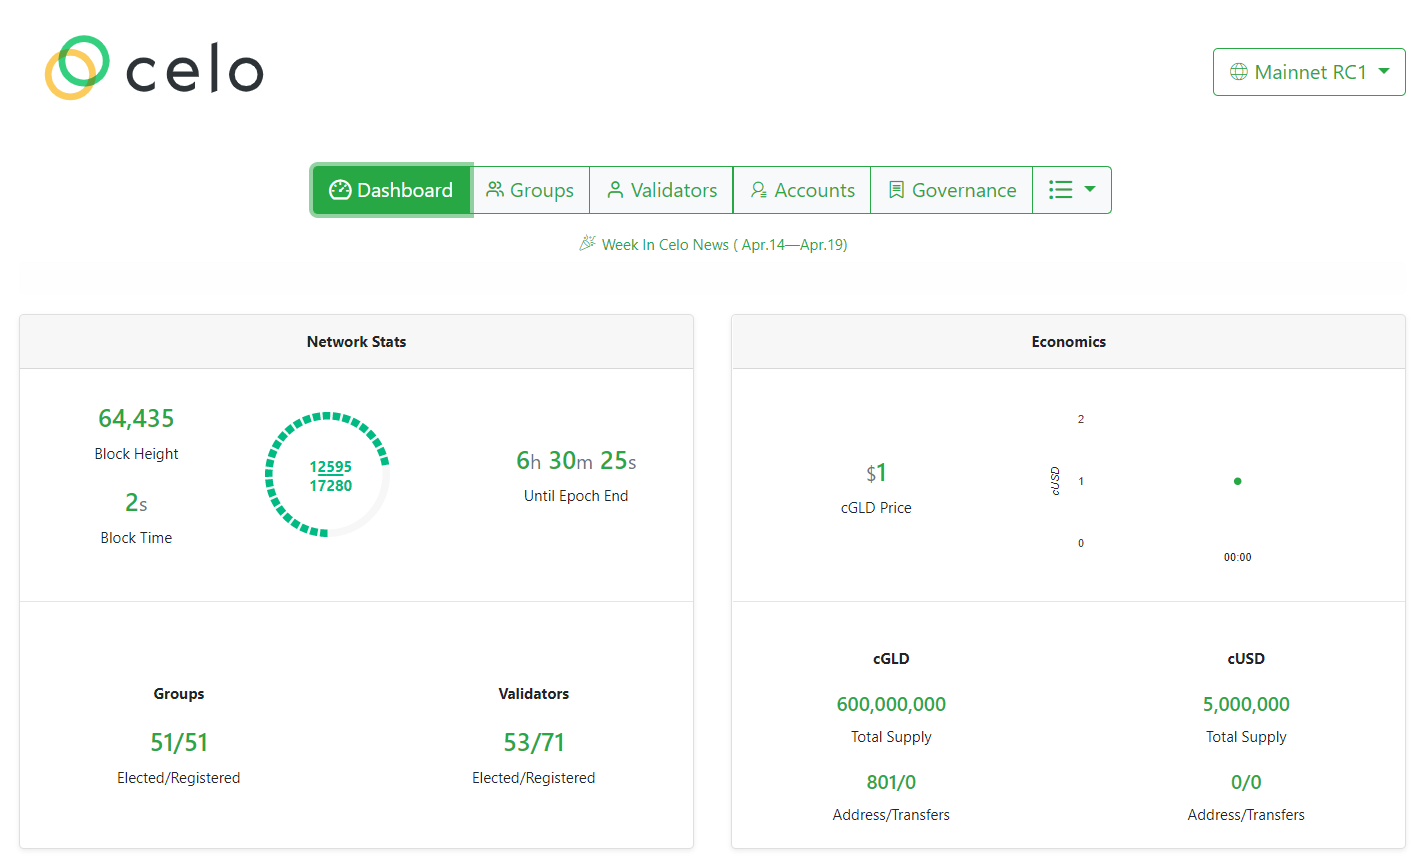Click the Economics panel header
Screen dimensions: 1427x864
(1068, 342)
